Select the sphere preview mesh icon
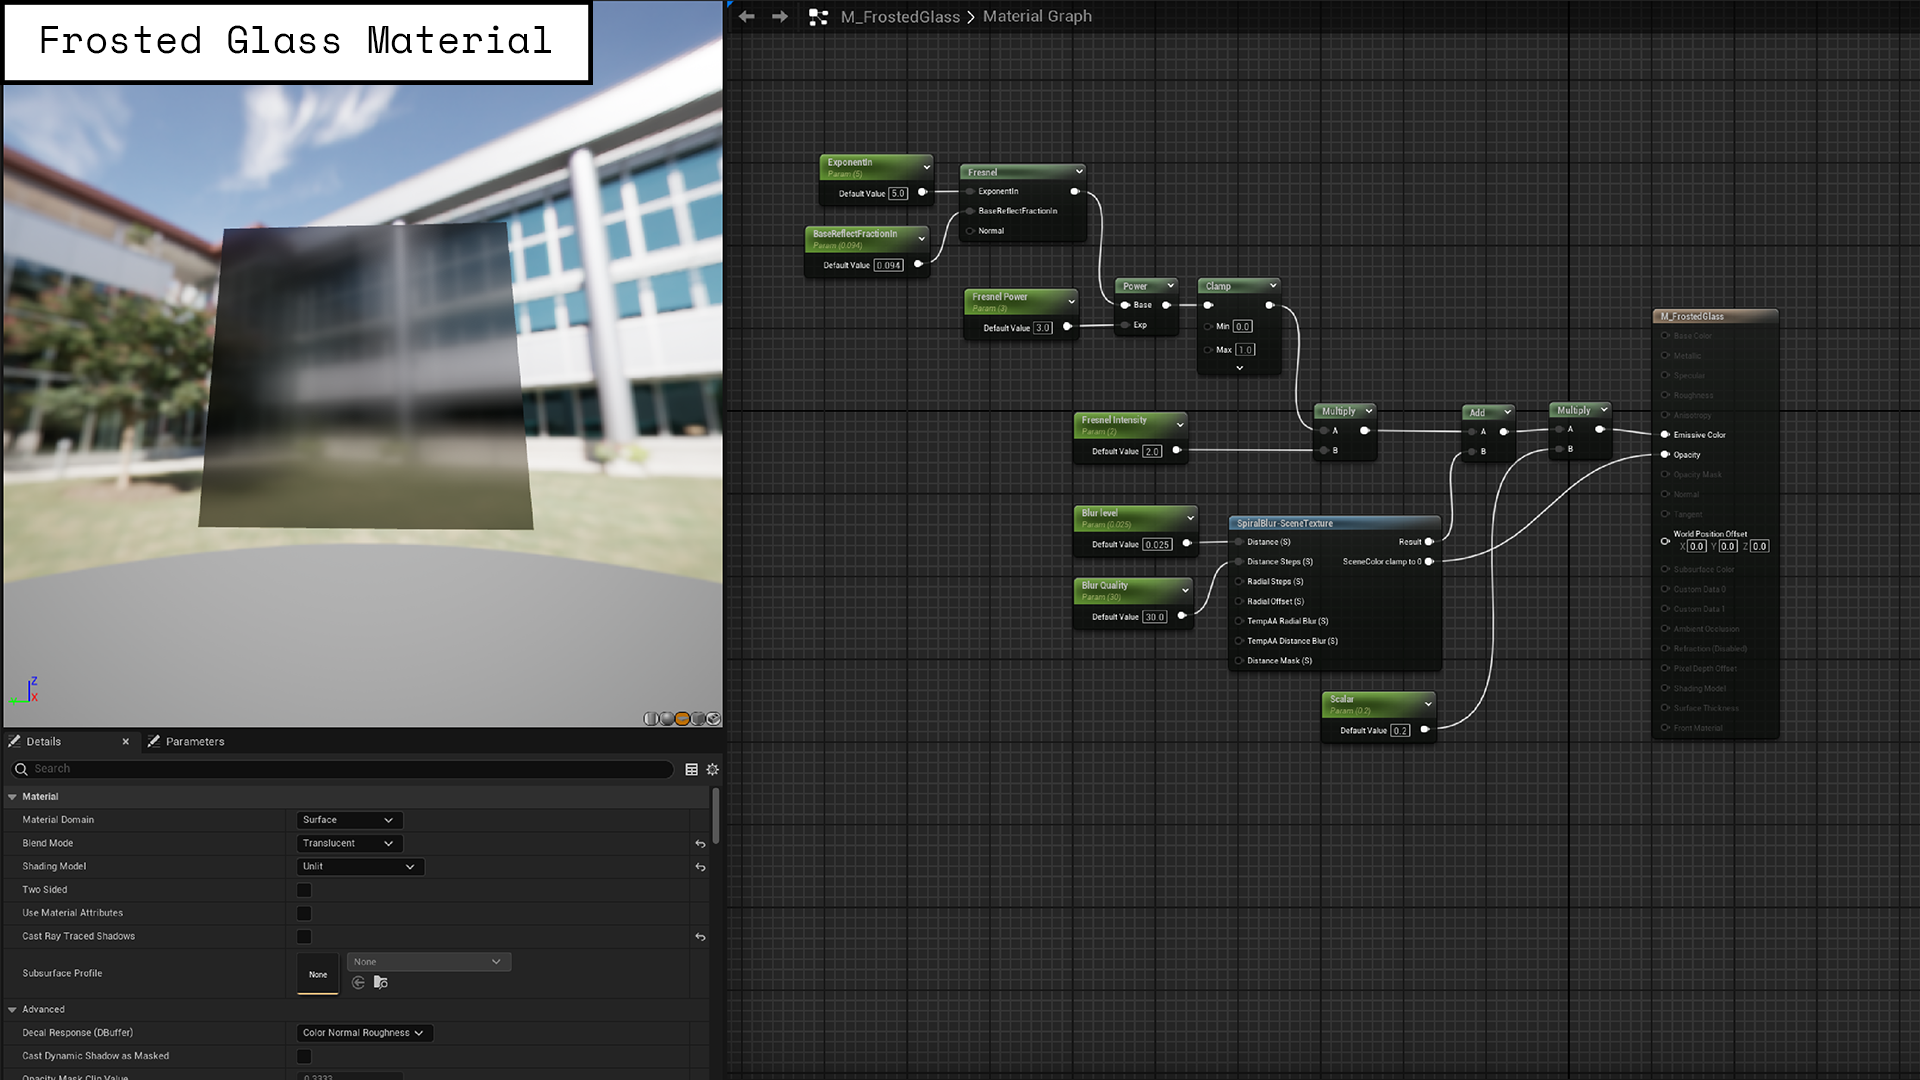 click(x=667, y=719)
